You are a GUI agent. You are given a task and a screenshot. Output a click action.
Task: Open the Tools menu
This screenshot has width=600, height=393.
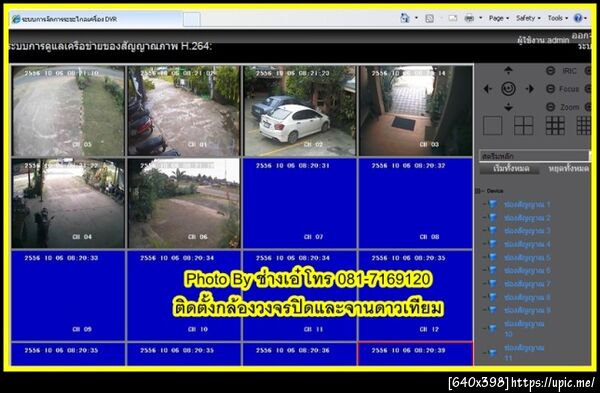pyautogui.click(x=558, y=18)
